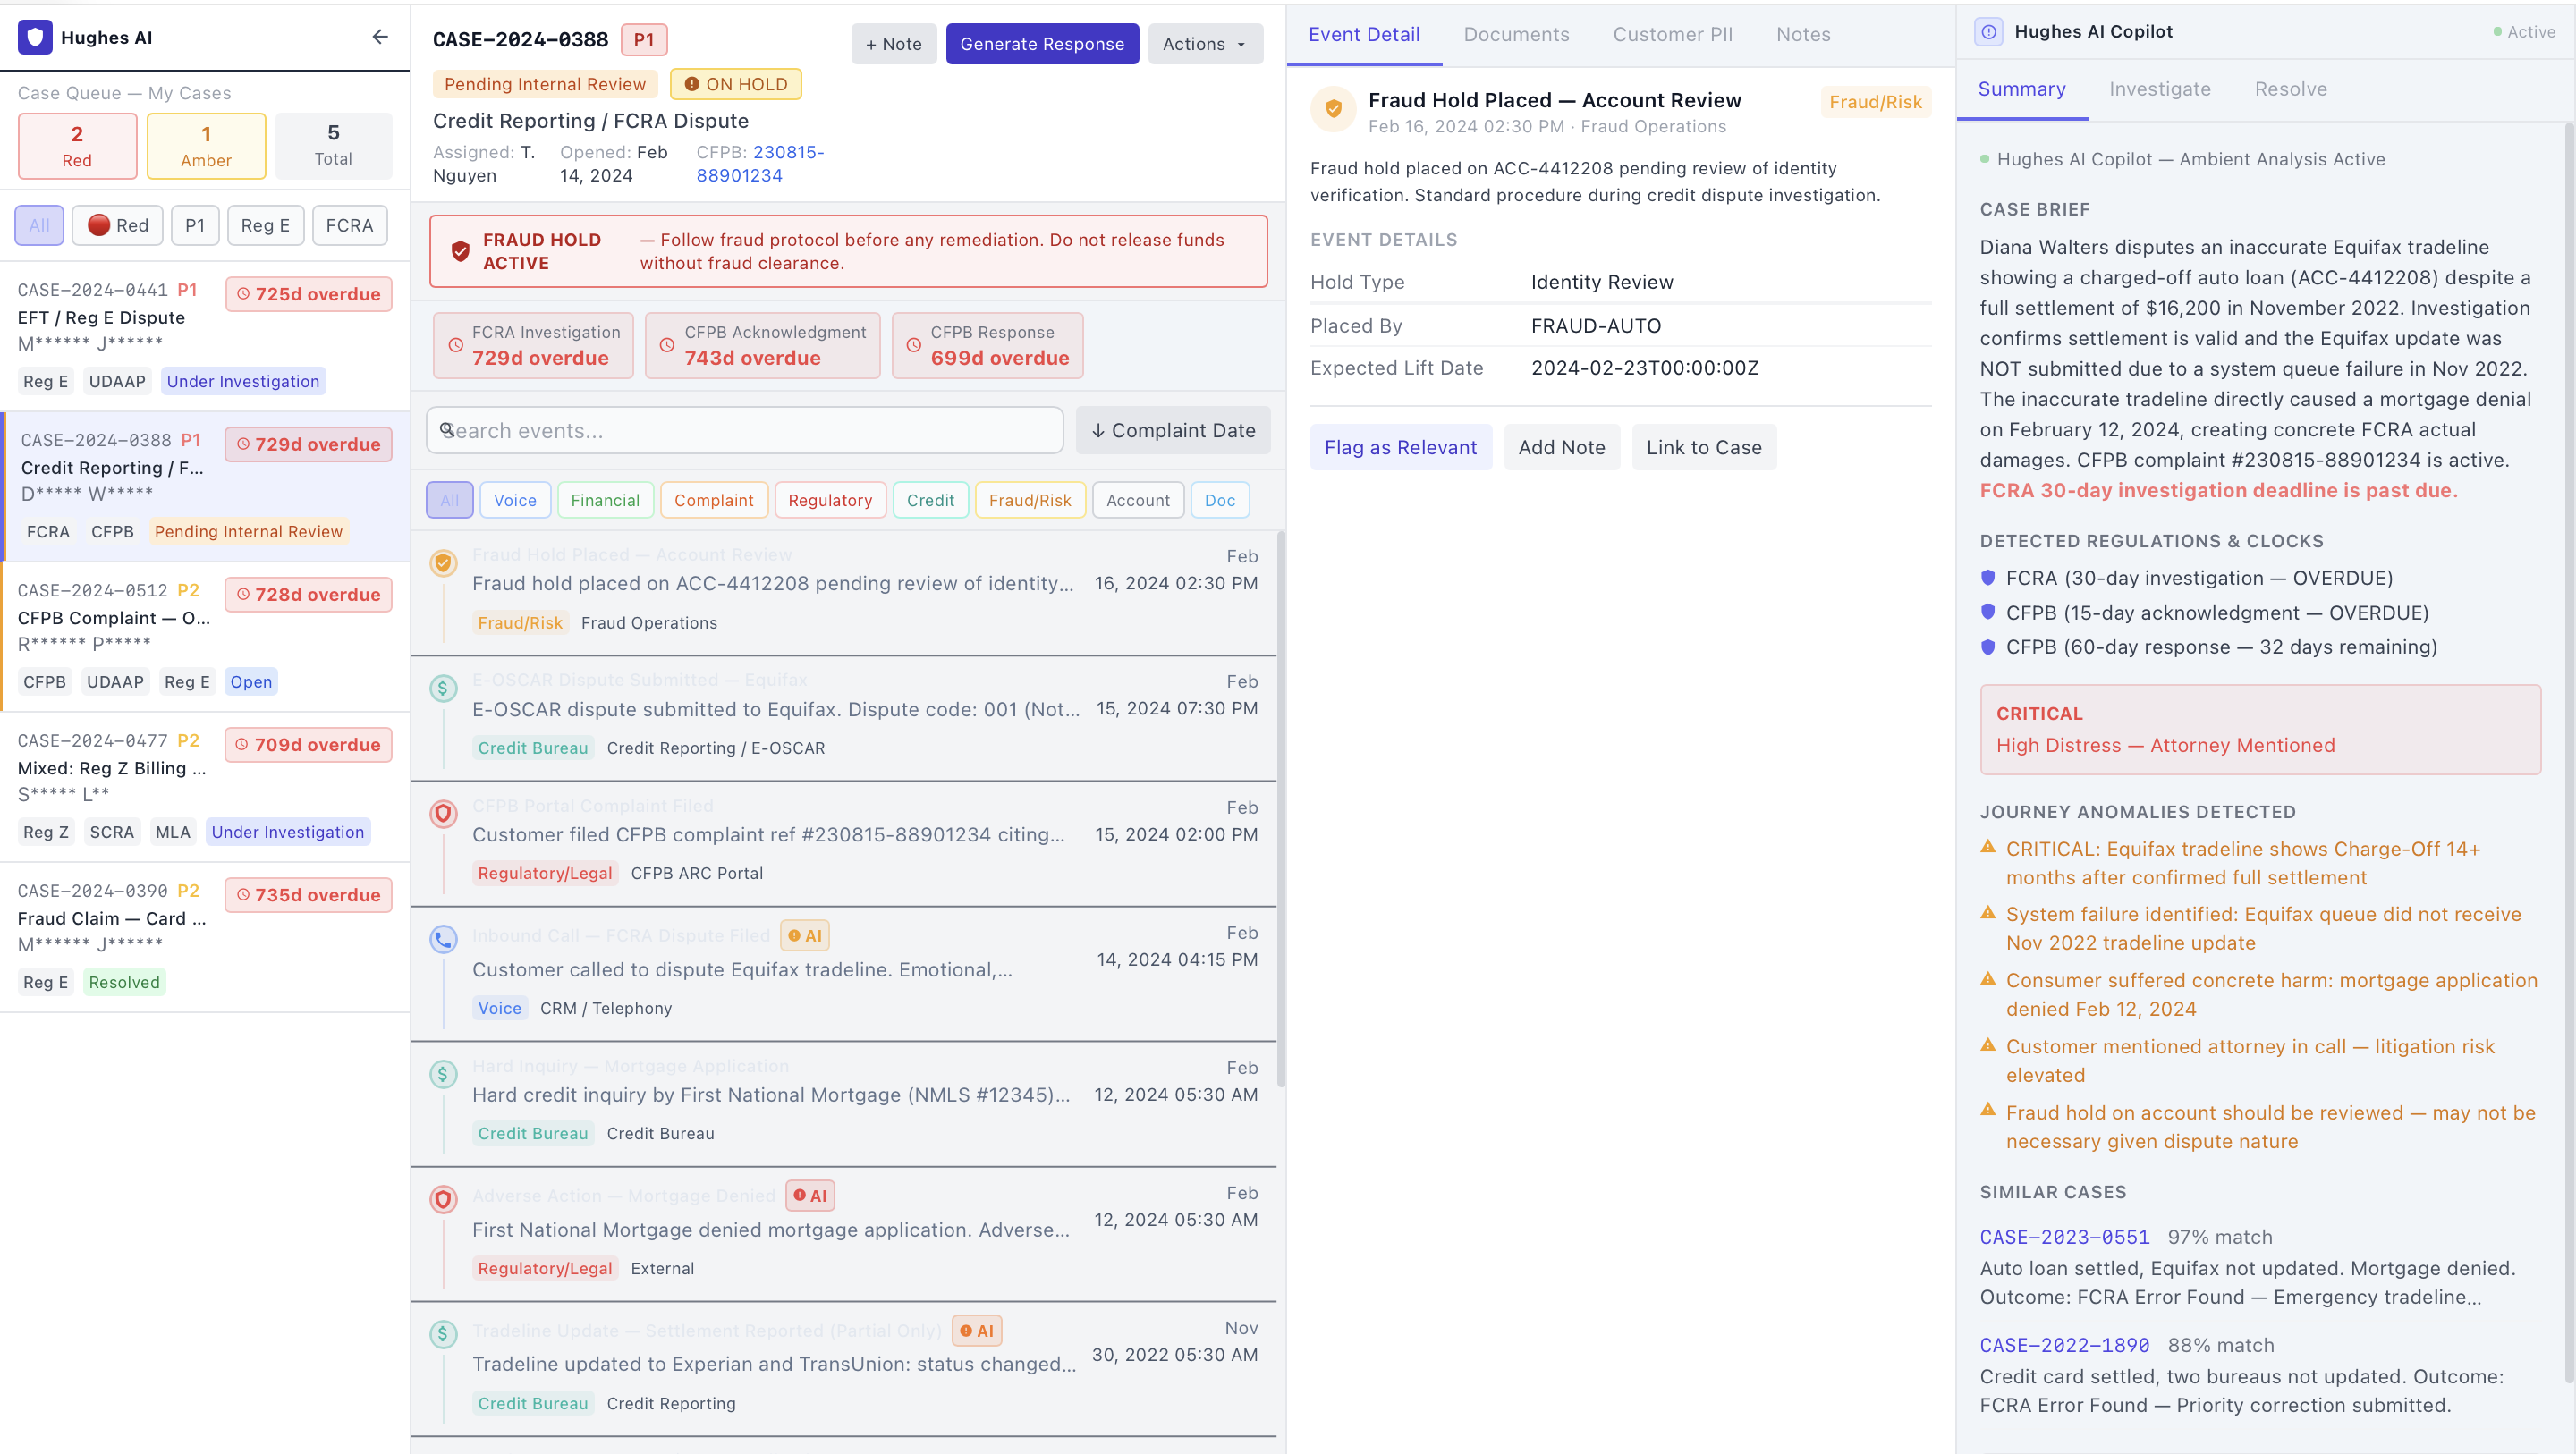This screenshot has width=2576, height=1454.
Task: Click the Generate Response button
Action: pyautogui.click(x=1042, y=43)
